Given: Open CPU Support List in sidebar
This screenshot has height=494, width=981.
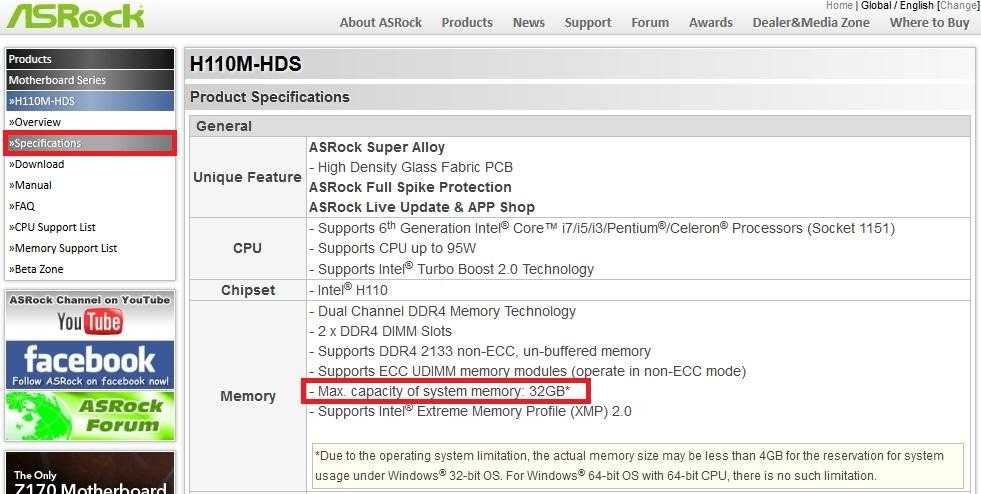Looking at the screenshot, I should coord(54,227).
